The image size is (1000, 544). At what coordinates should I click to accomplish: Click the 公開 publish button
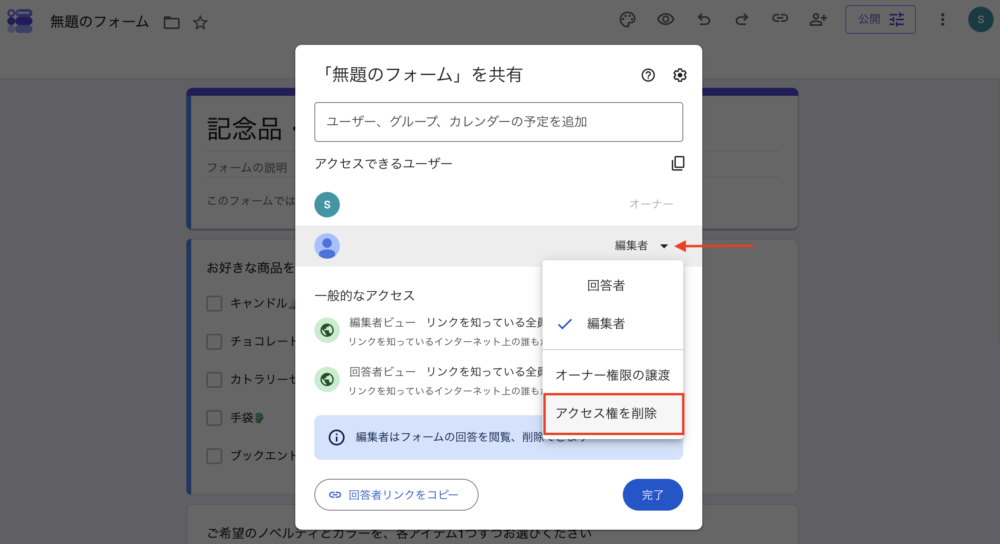[880, 20]
